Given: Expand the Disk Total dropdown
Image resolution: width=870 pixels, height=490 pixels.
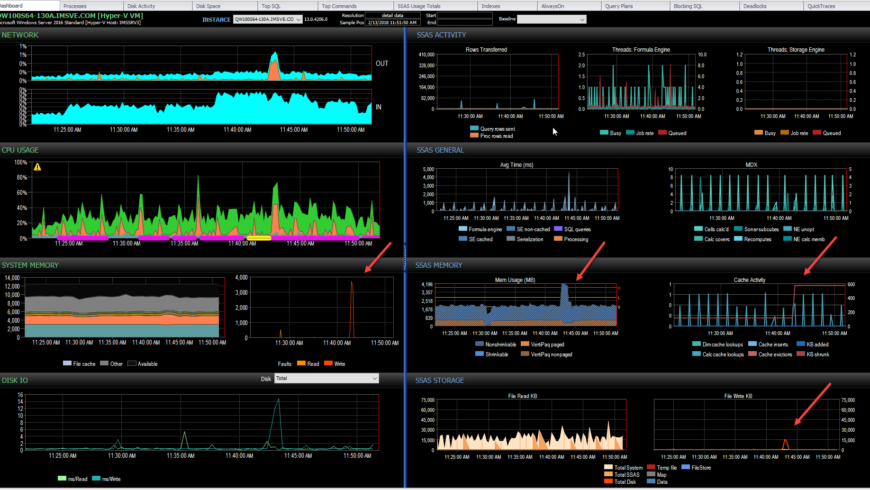Looking at the screenshot, I should [326, 378].
